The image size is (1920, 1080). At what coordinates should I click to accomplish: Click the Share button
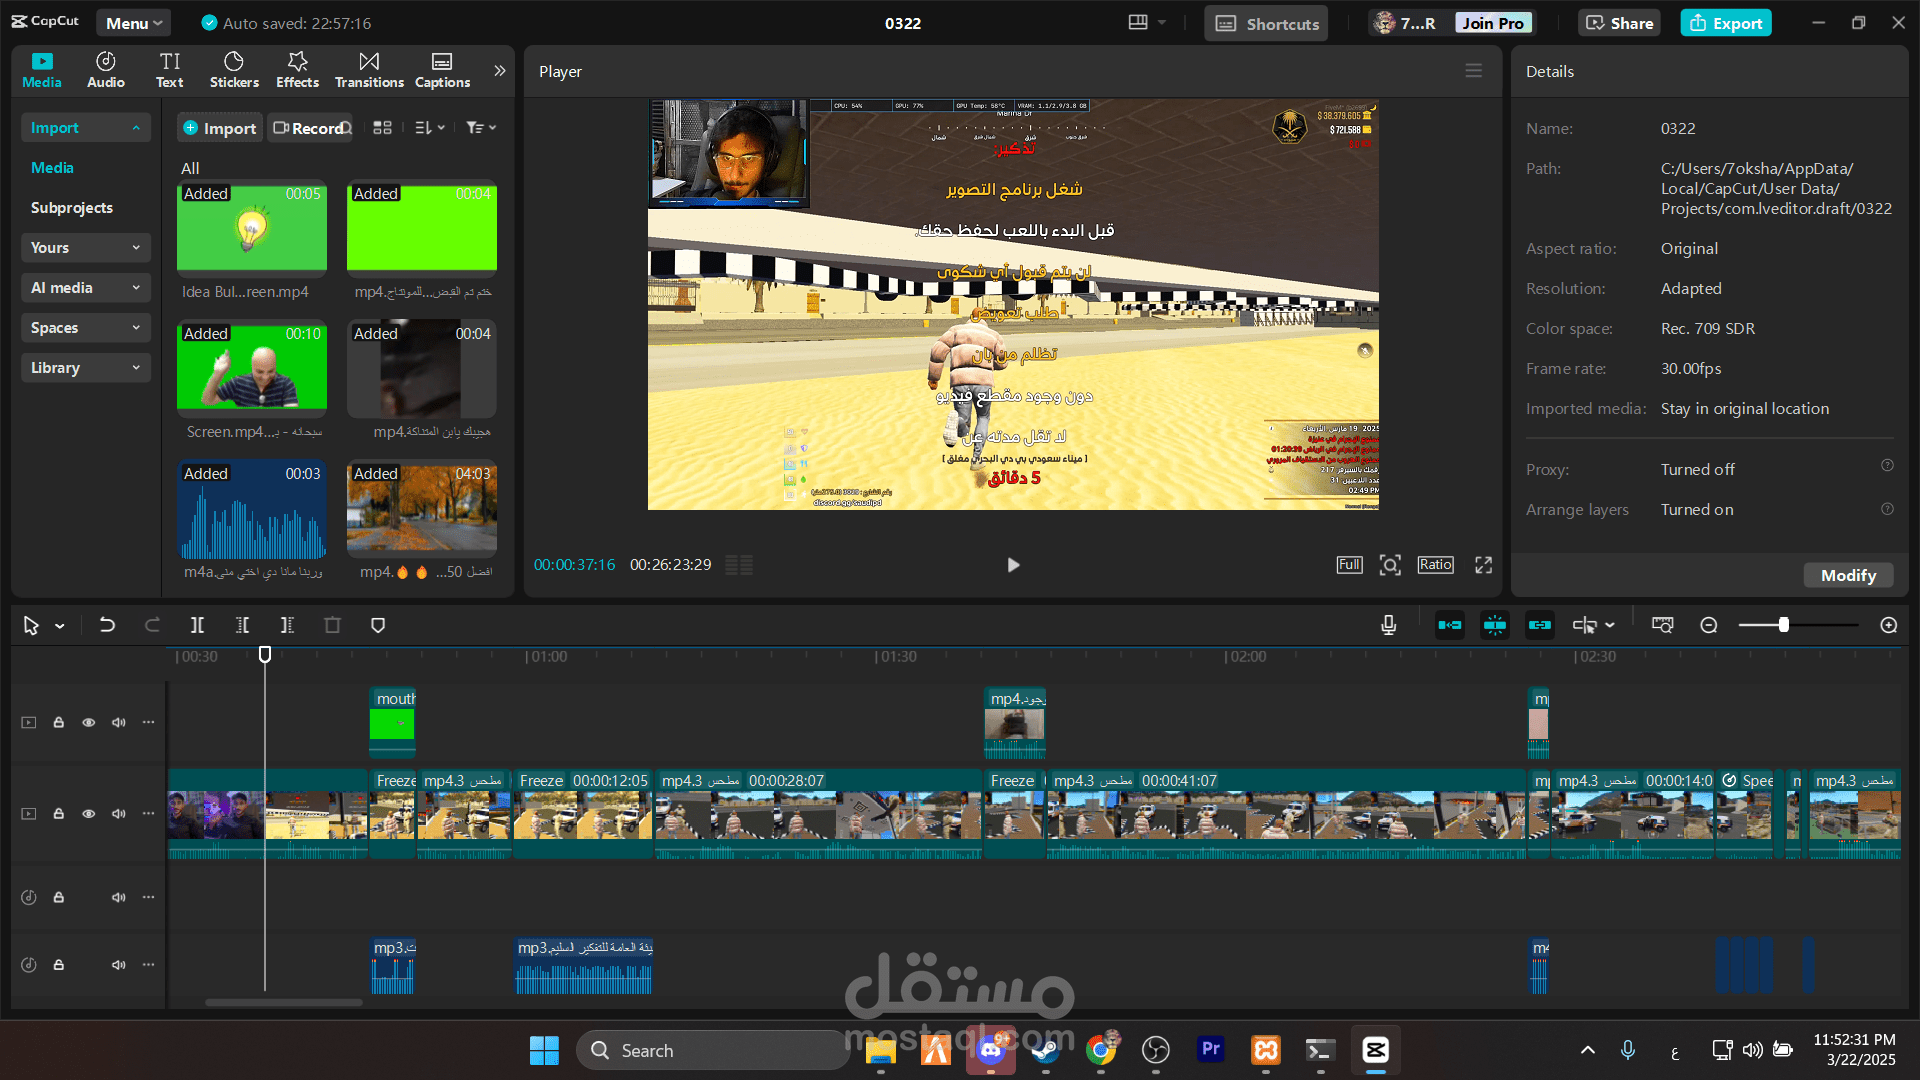tap(1619, 23)
